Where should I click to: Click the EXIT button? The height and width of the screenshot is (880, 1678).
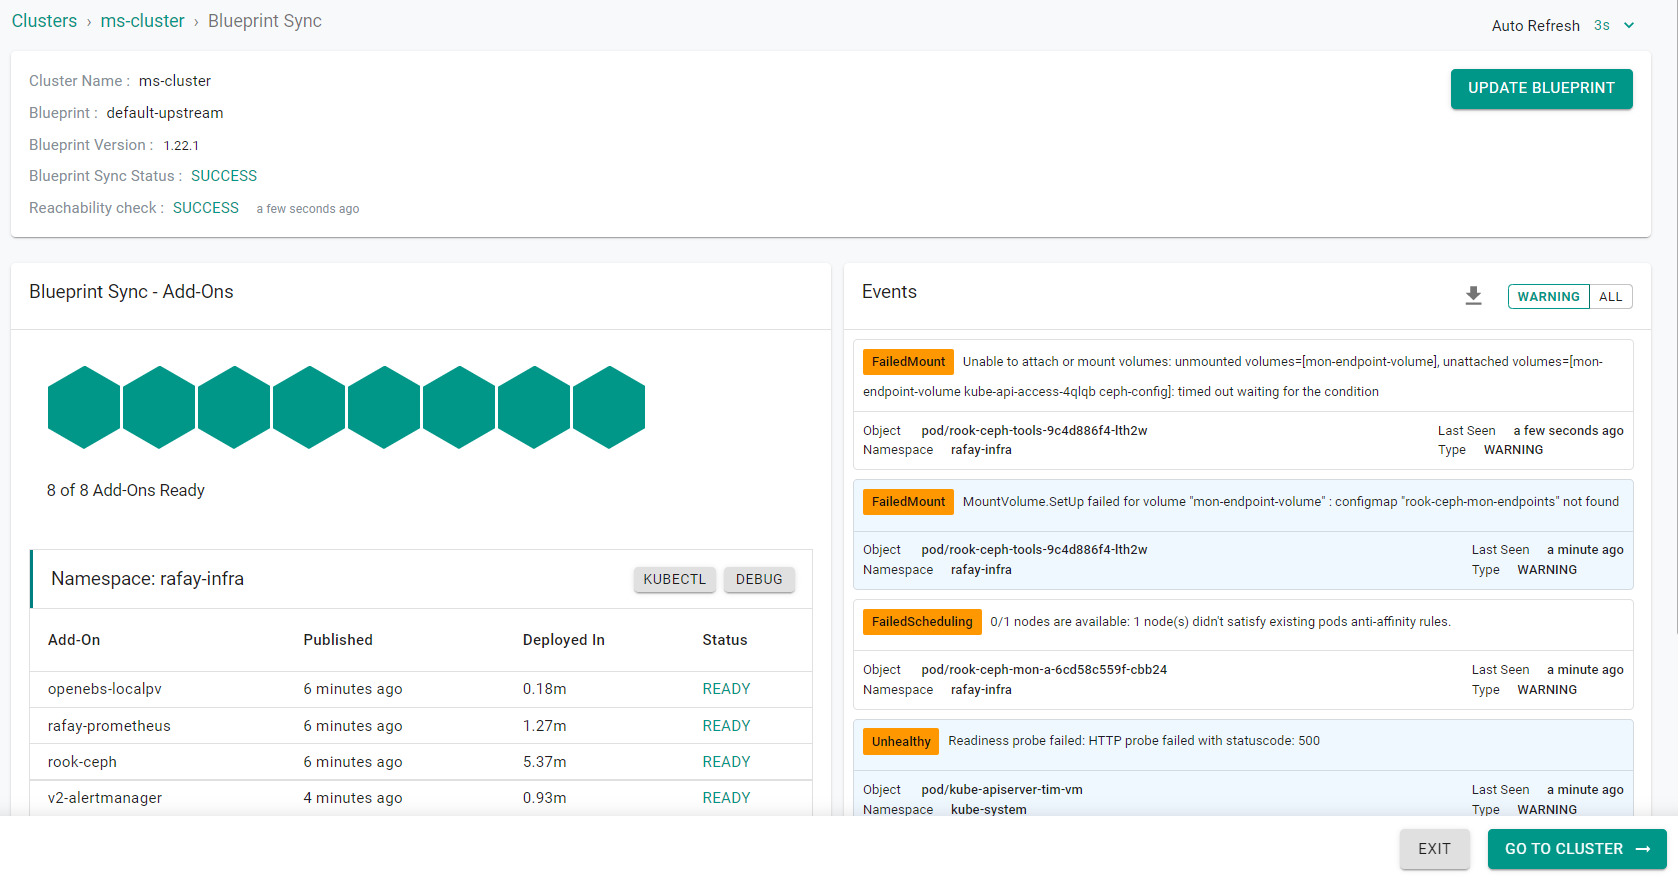tap(1434, 849)
